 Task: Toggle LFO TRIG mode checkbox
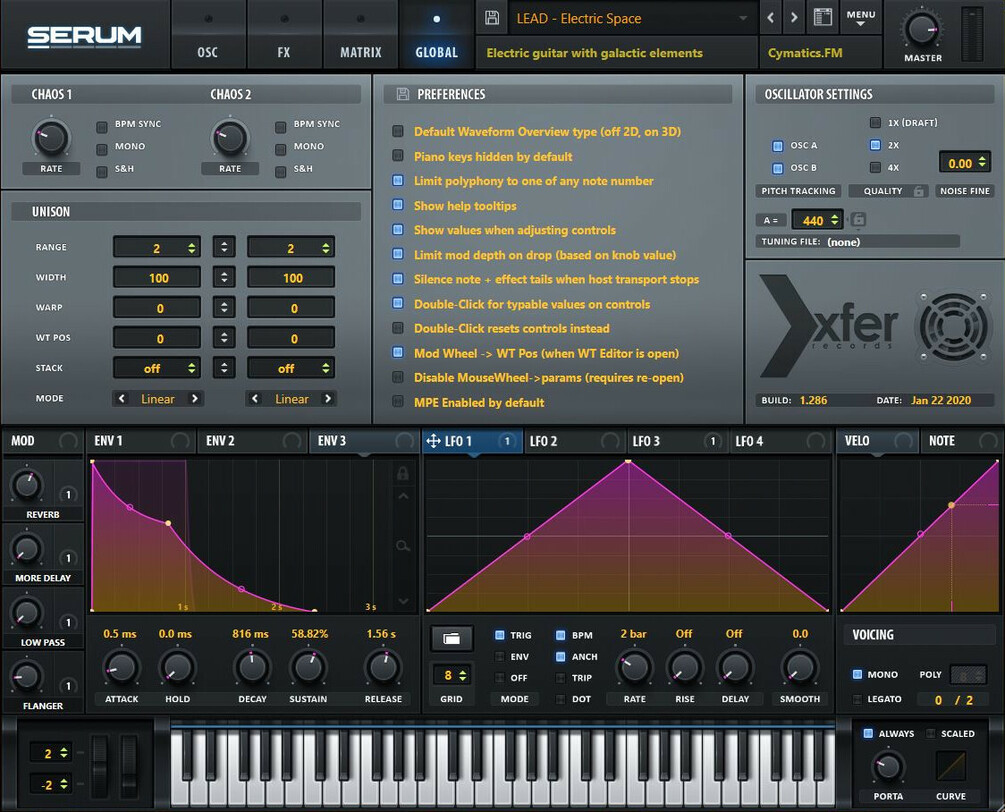point(499,635)
